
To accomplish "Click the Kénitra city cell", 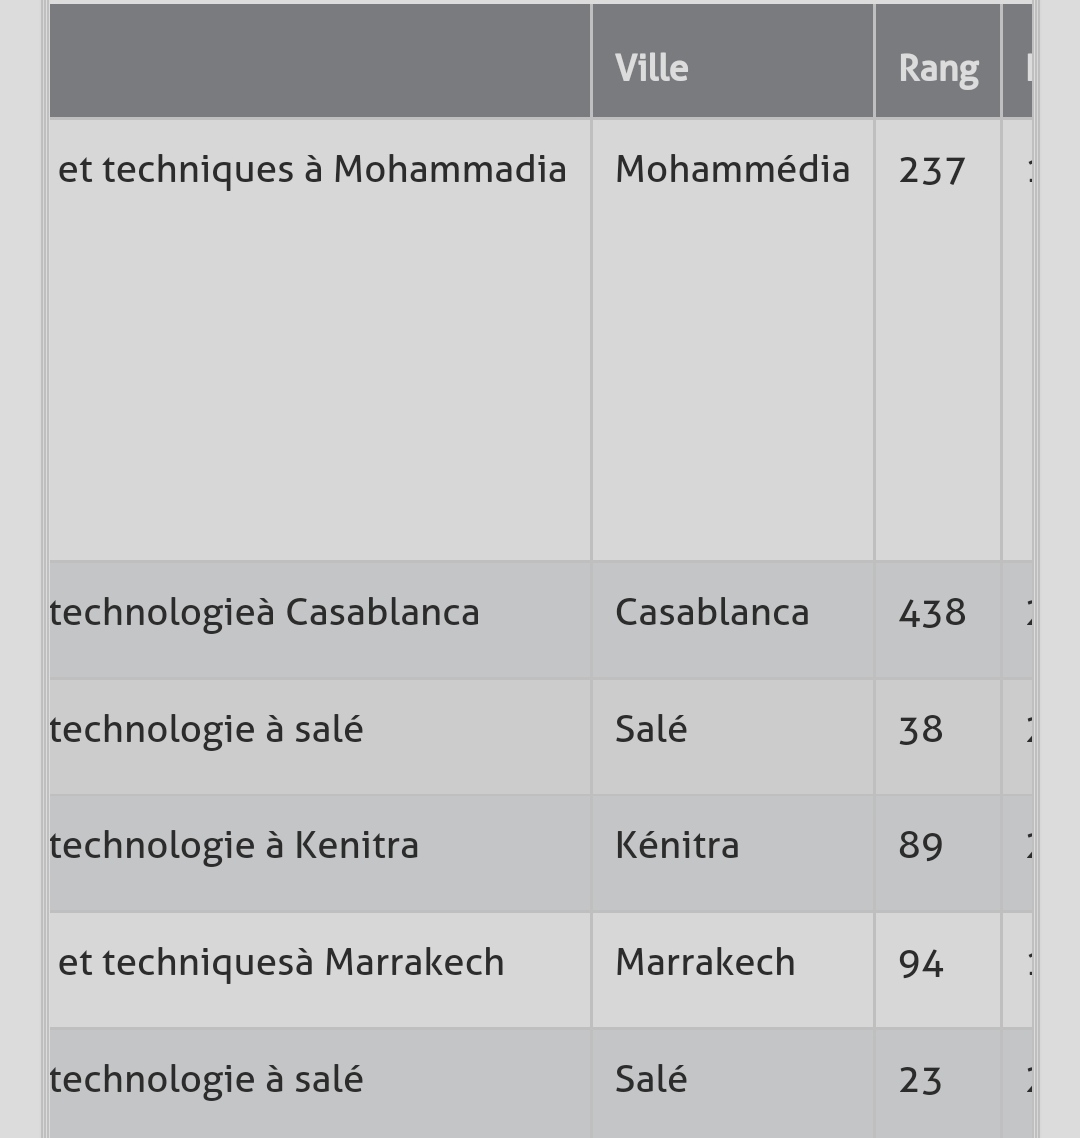I will (x=677, y=845).
